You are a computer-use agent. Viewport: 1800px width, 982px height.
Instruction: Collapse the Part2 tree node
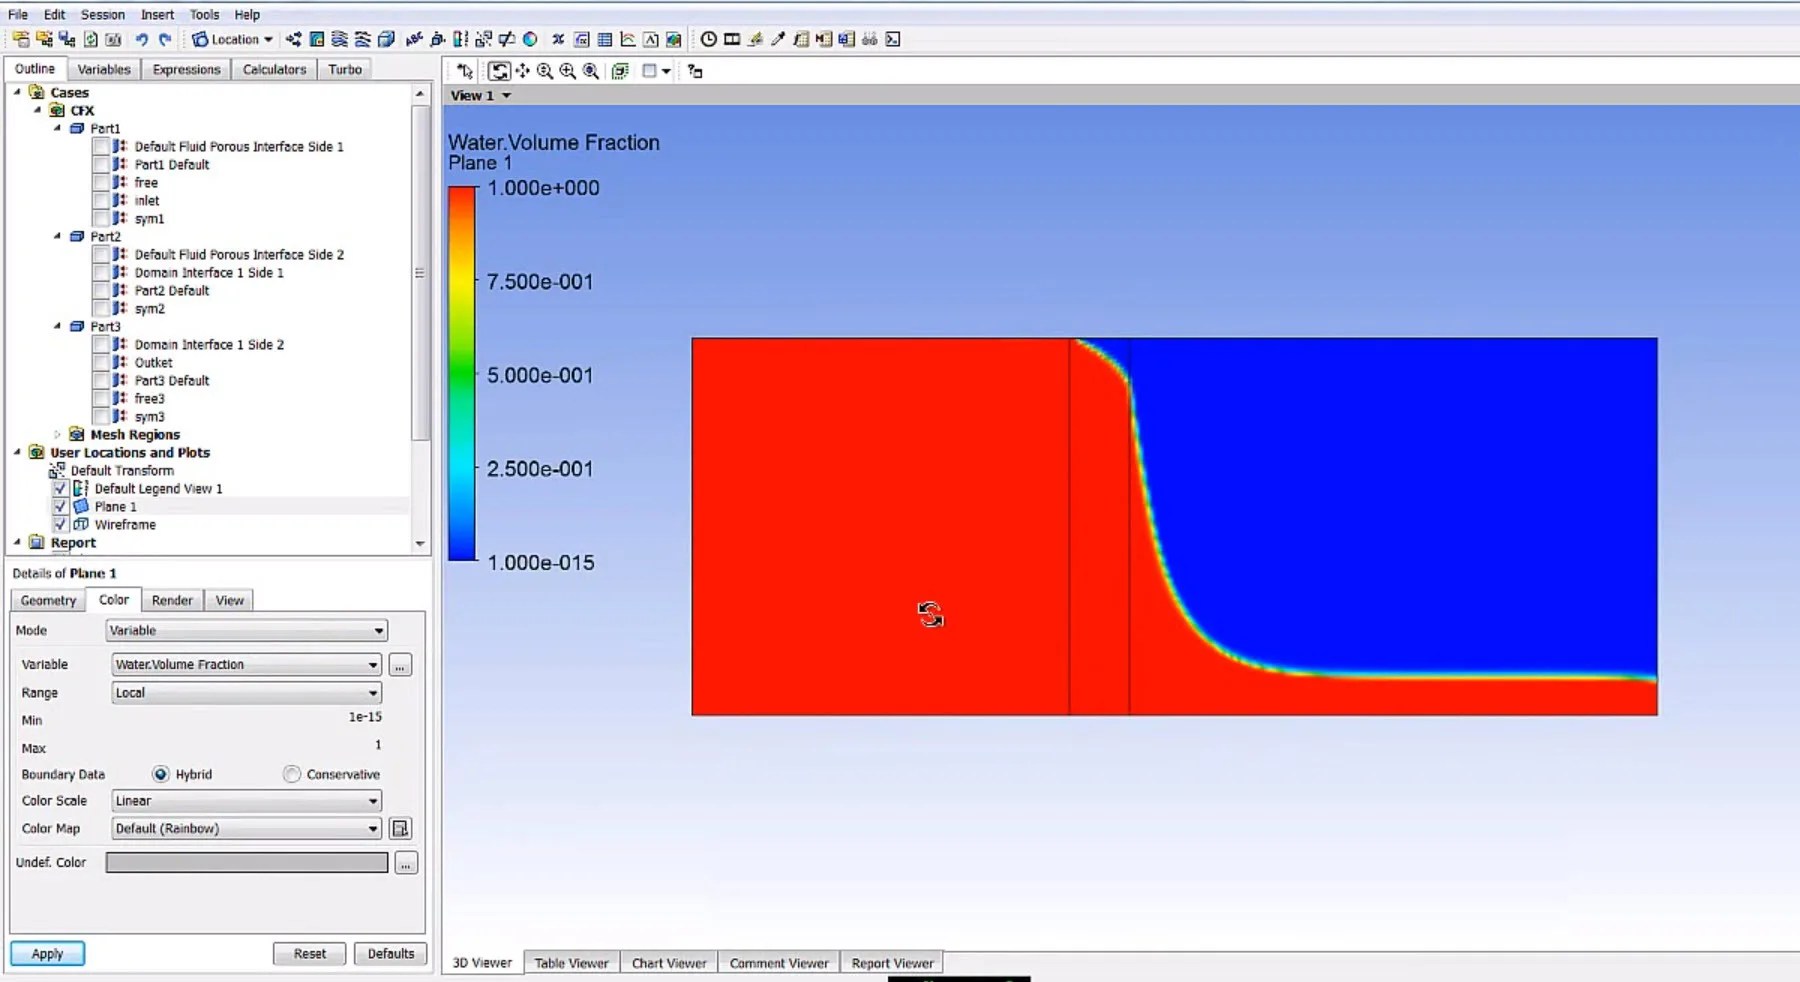point(59,236)
